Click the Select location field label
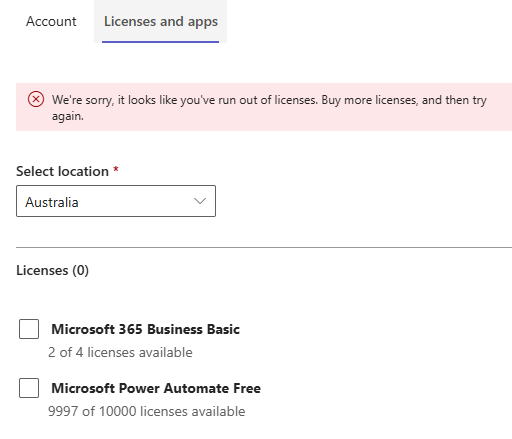 click(x=62, y=171)
